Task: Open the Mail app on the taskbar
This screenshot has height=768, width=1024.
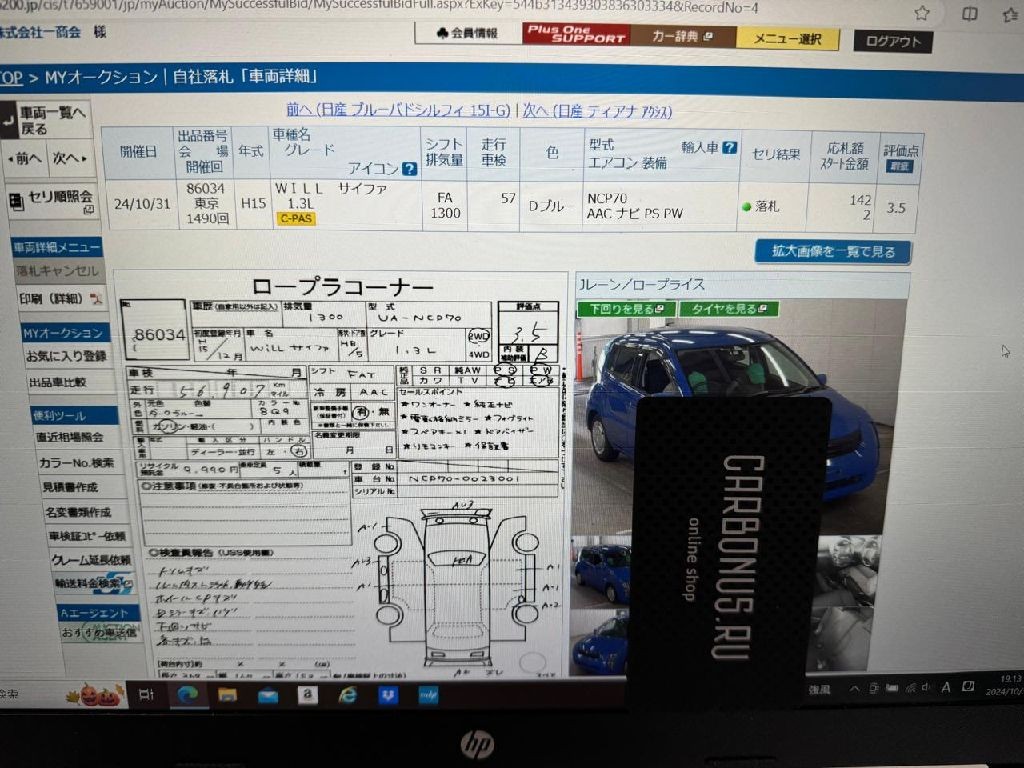Action: tap(268, 696)
